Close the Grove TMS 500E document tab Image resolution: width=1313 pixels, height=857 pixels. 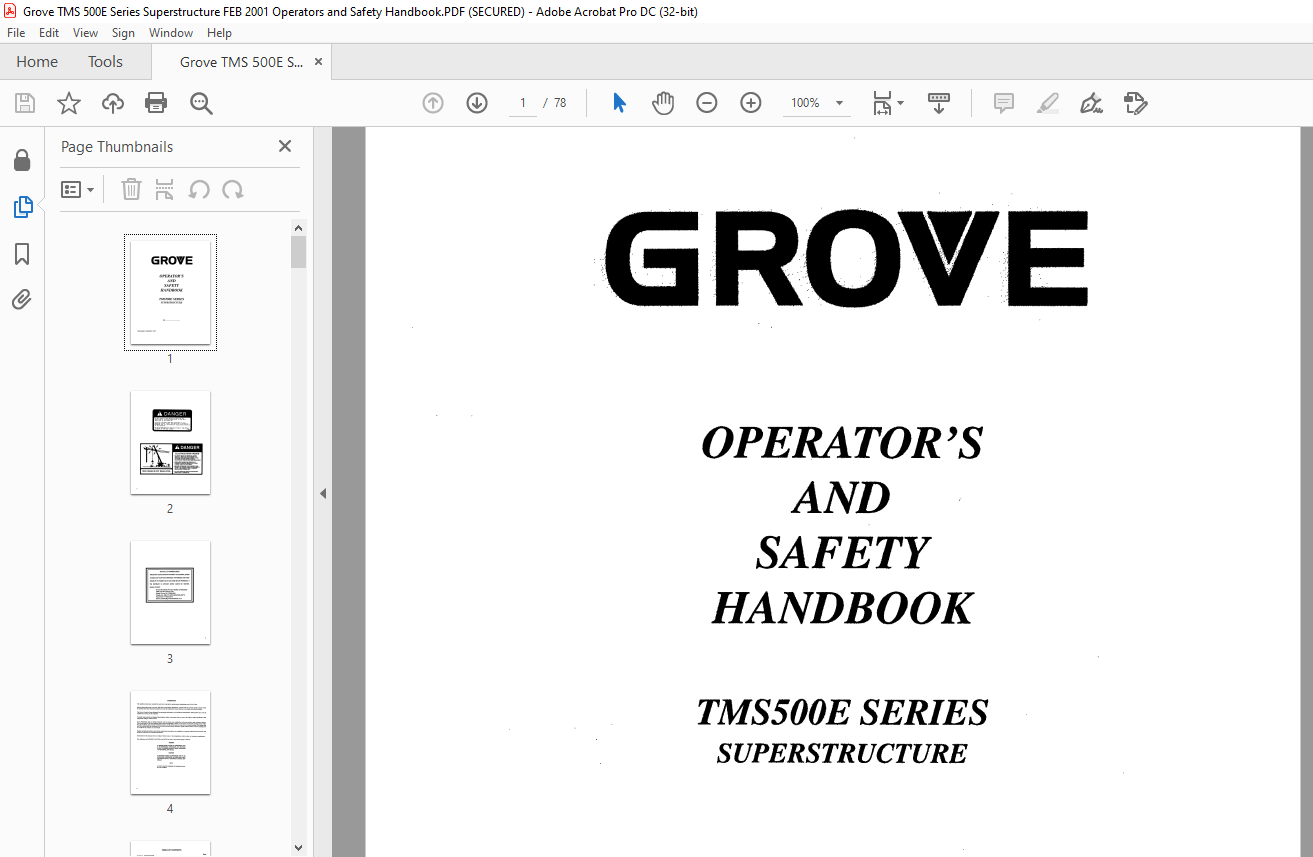tap(318, 62)
